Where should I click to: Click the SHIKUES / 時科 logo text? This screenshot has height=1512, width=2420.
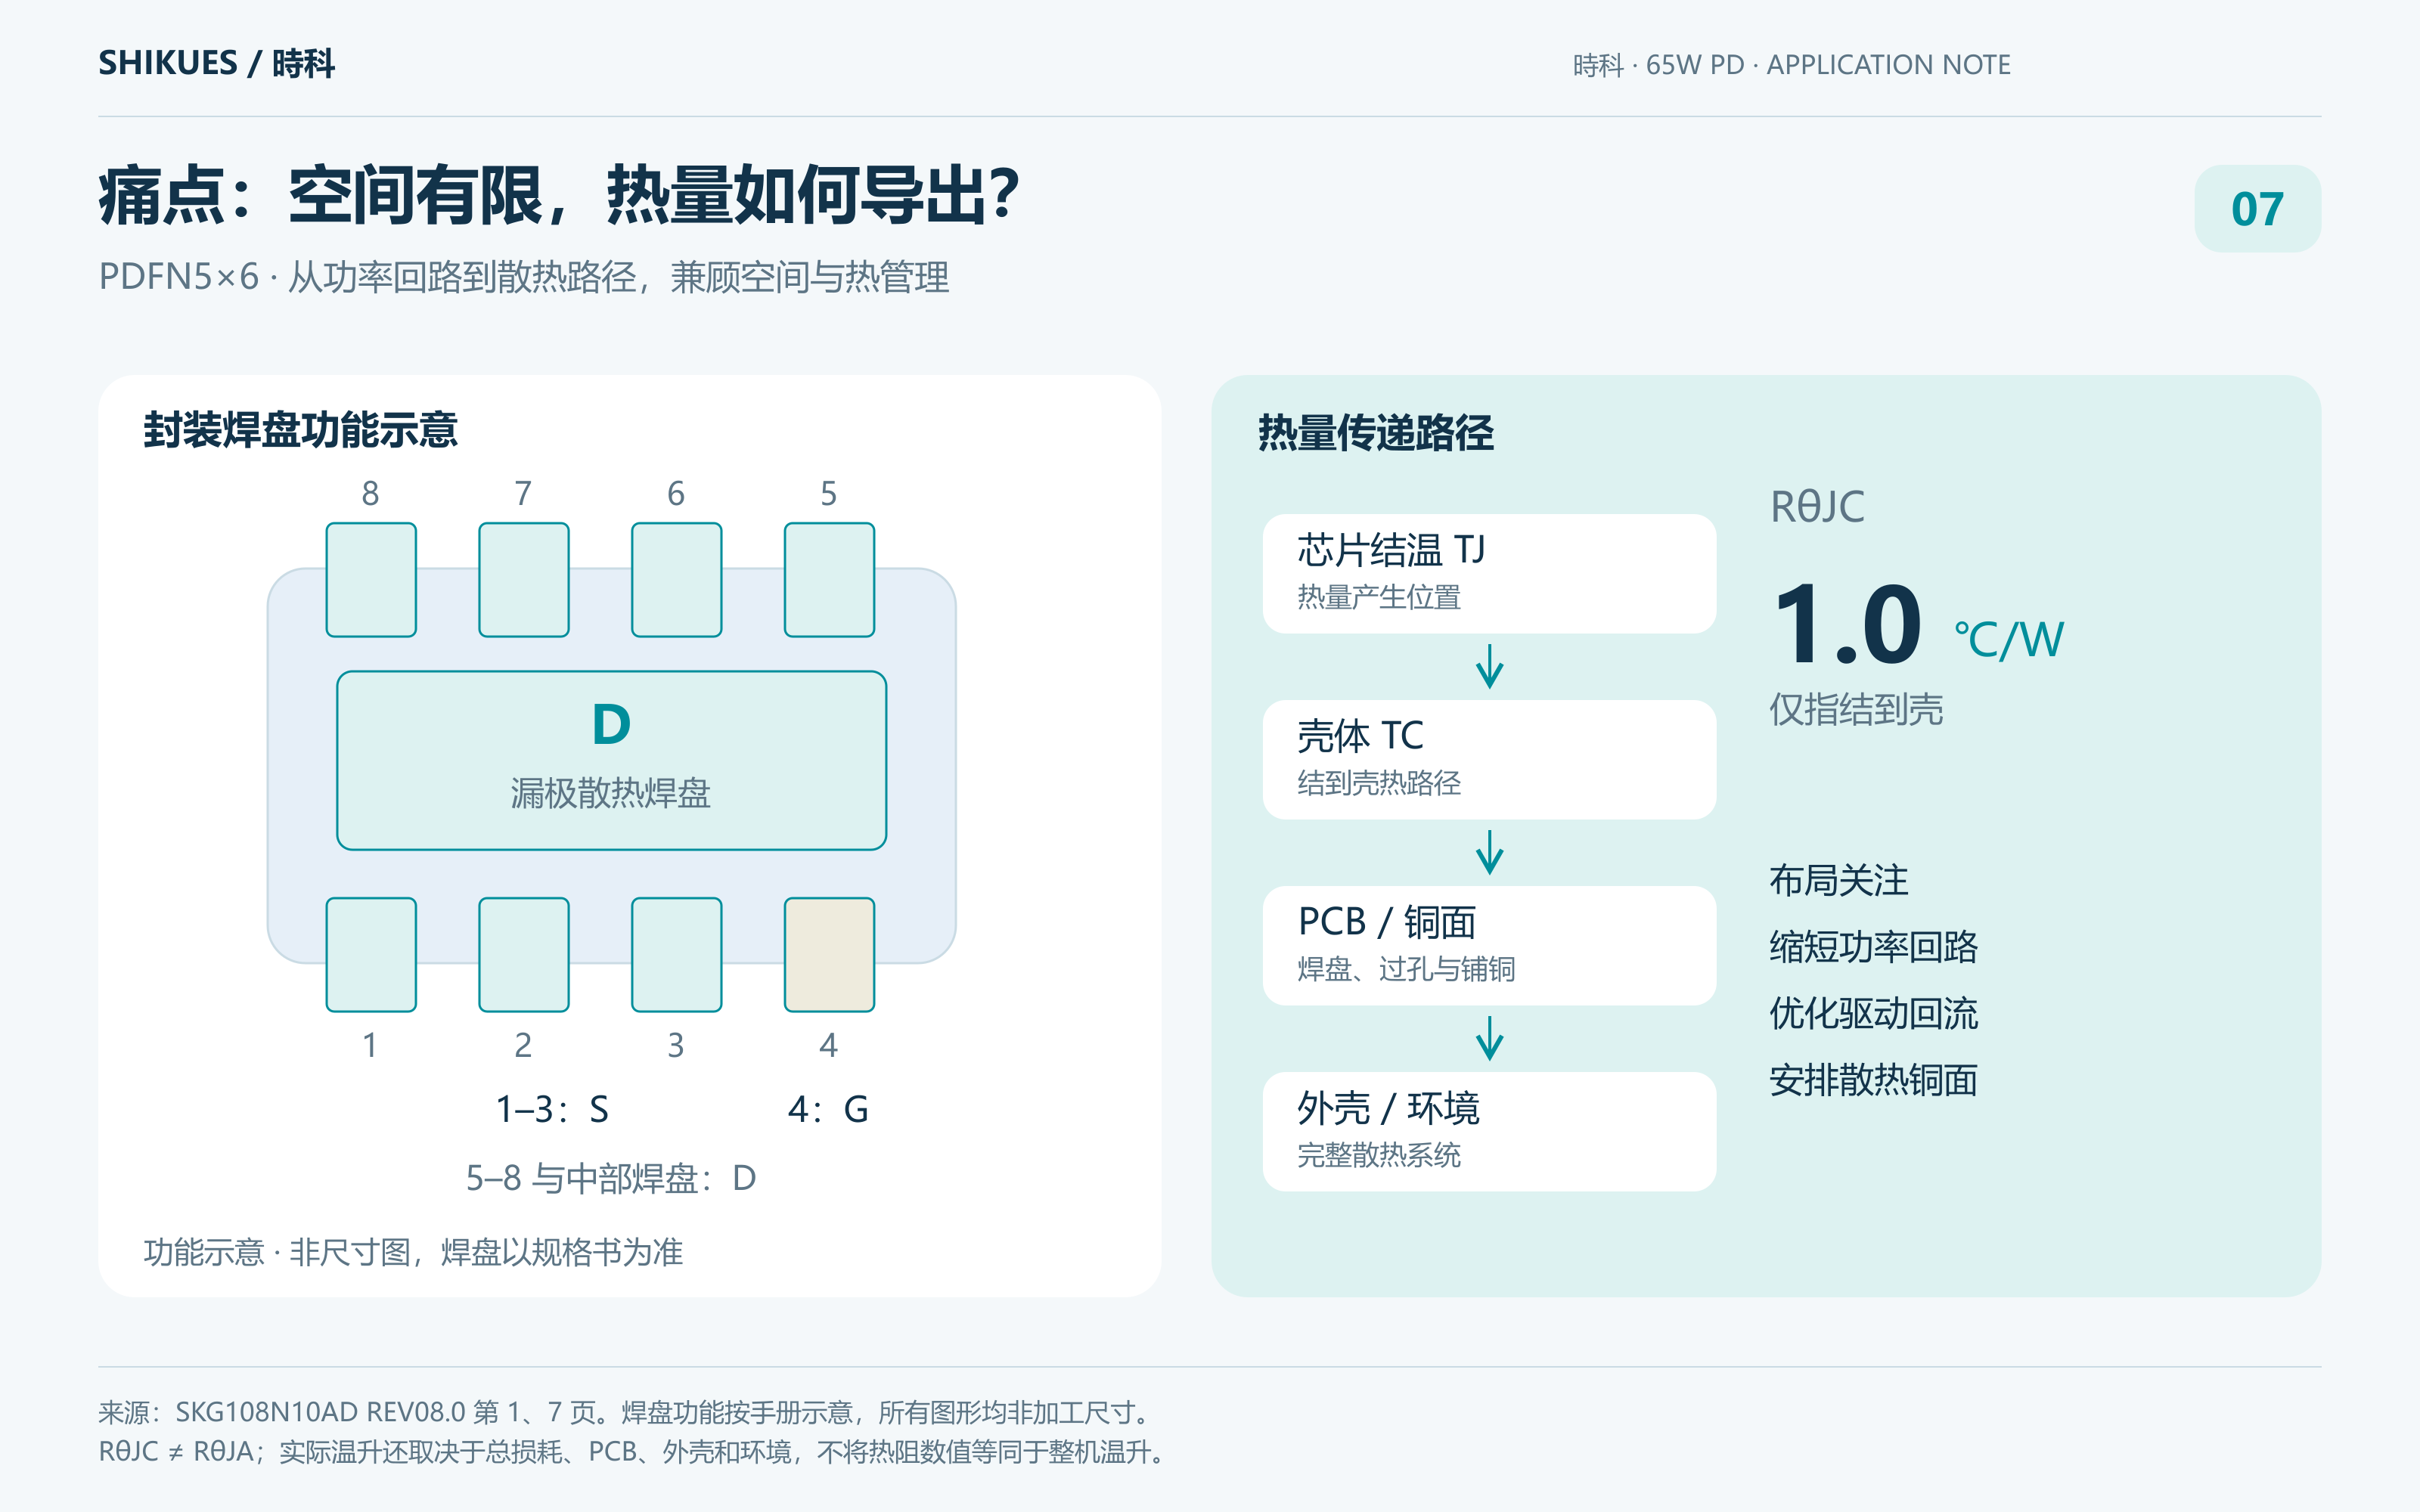pos(216,63)
